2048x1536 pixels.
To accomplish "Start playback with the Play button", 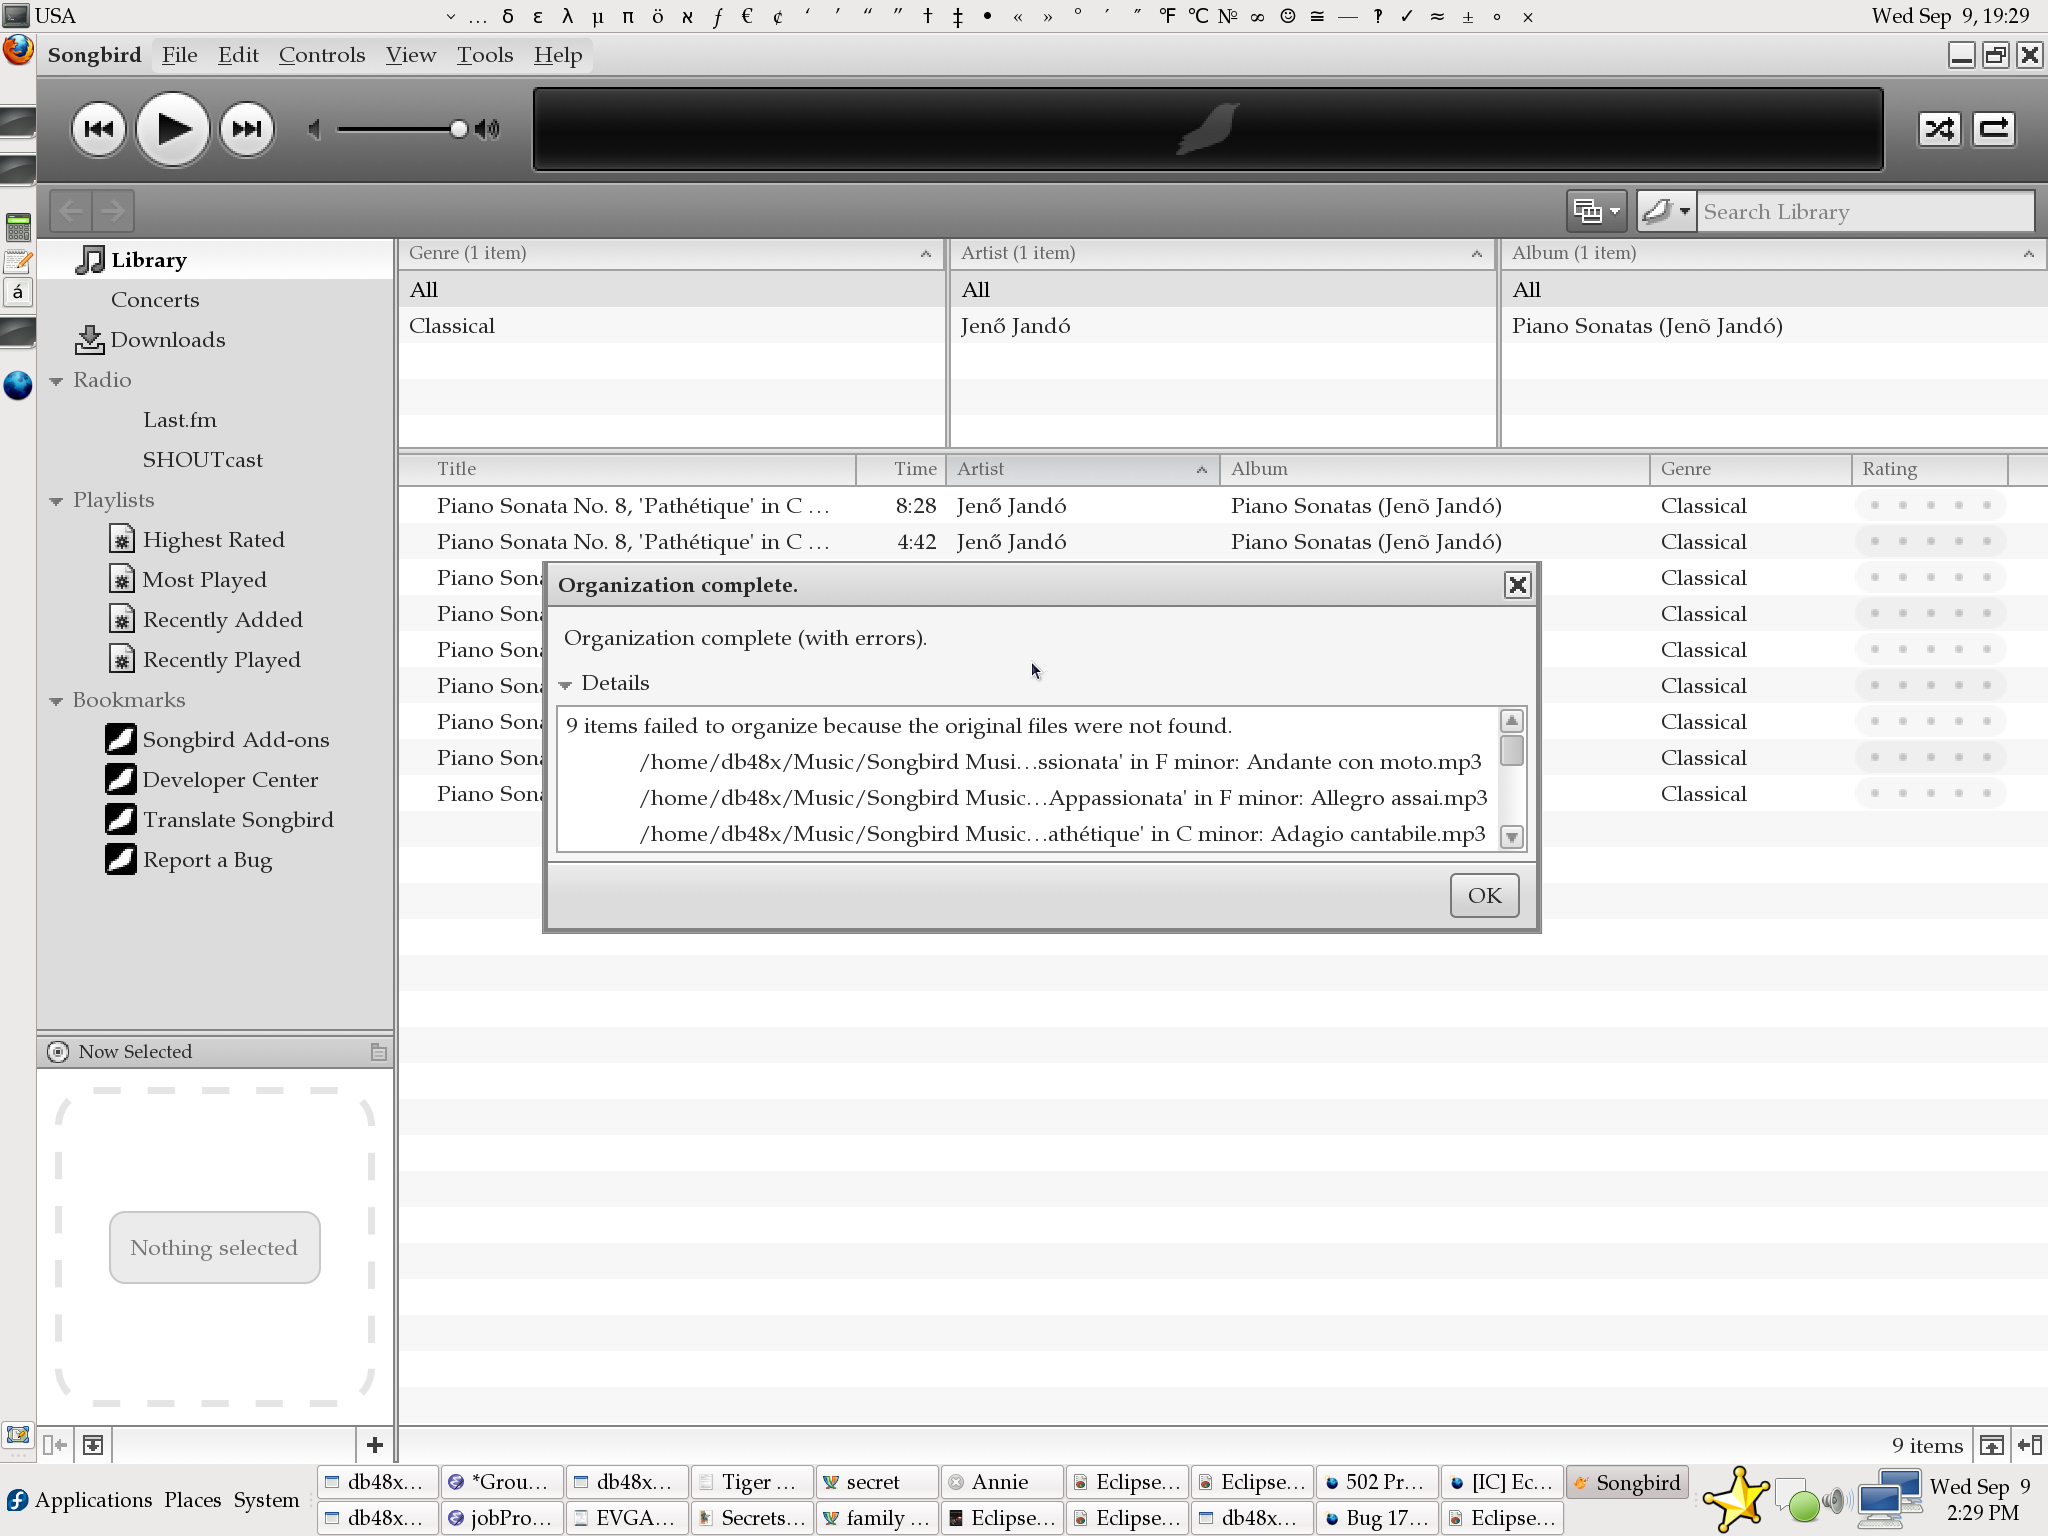I will pos(172,129).
